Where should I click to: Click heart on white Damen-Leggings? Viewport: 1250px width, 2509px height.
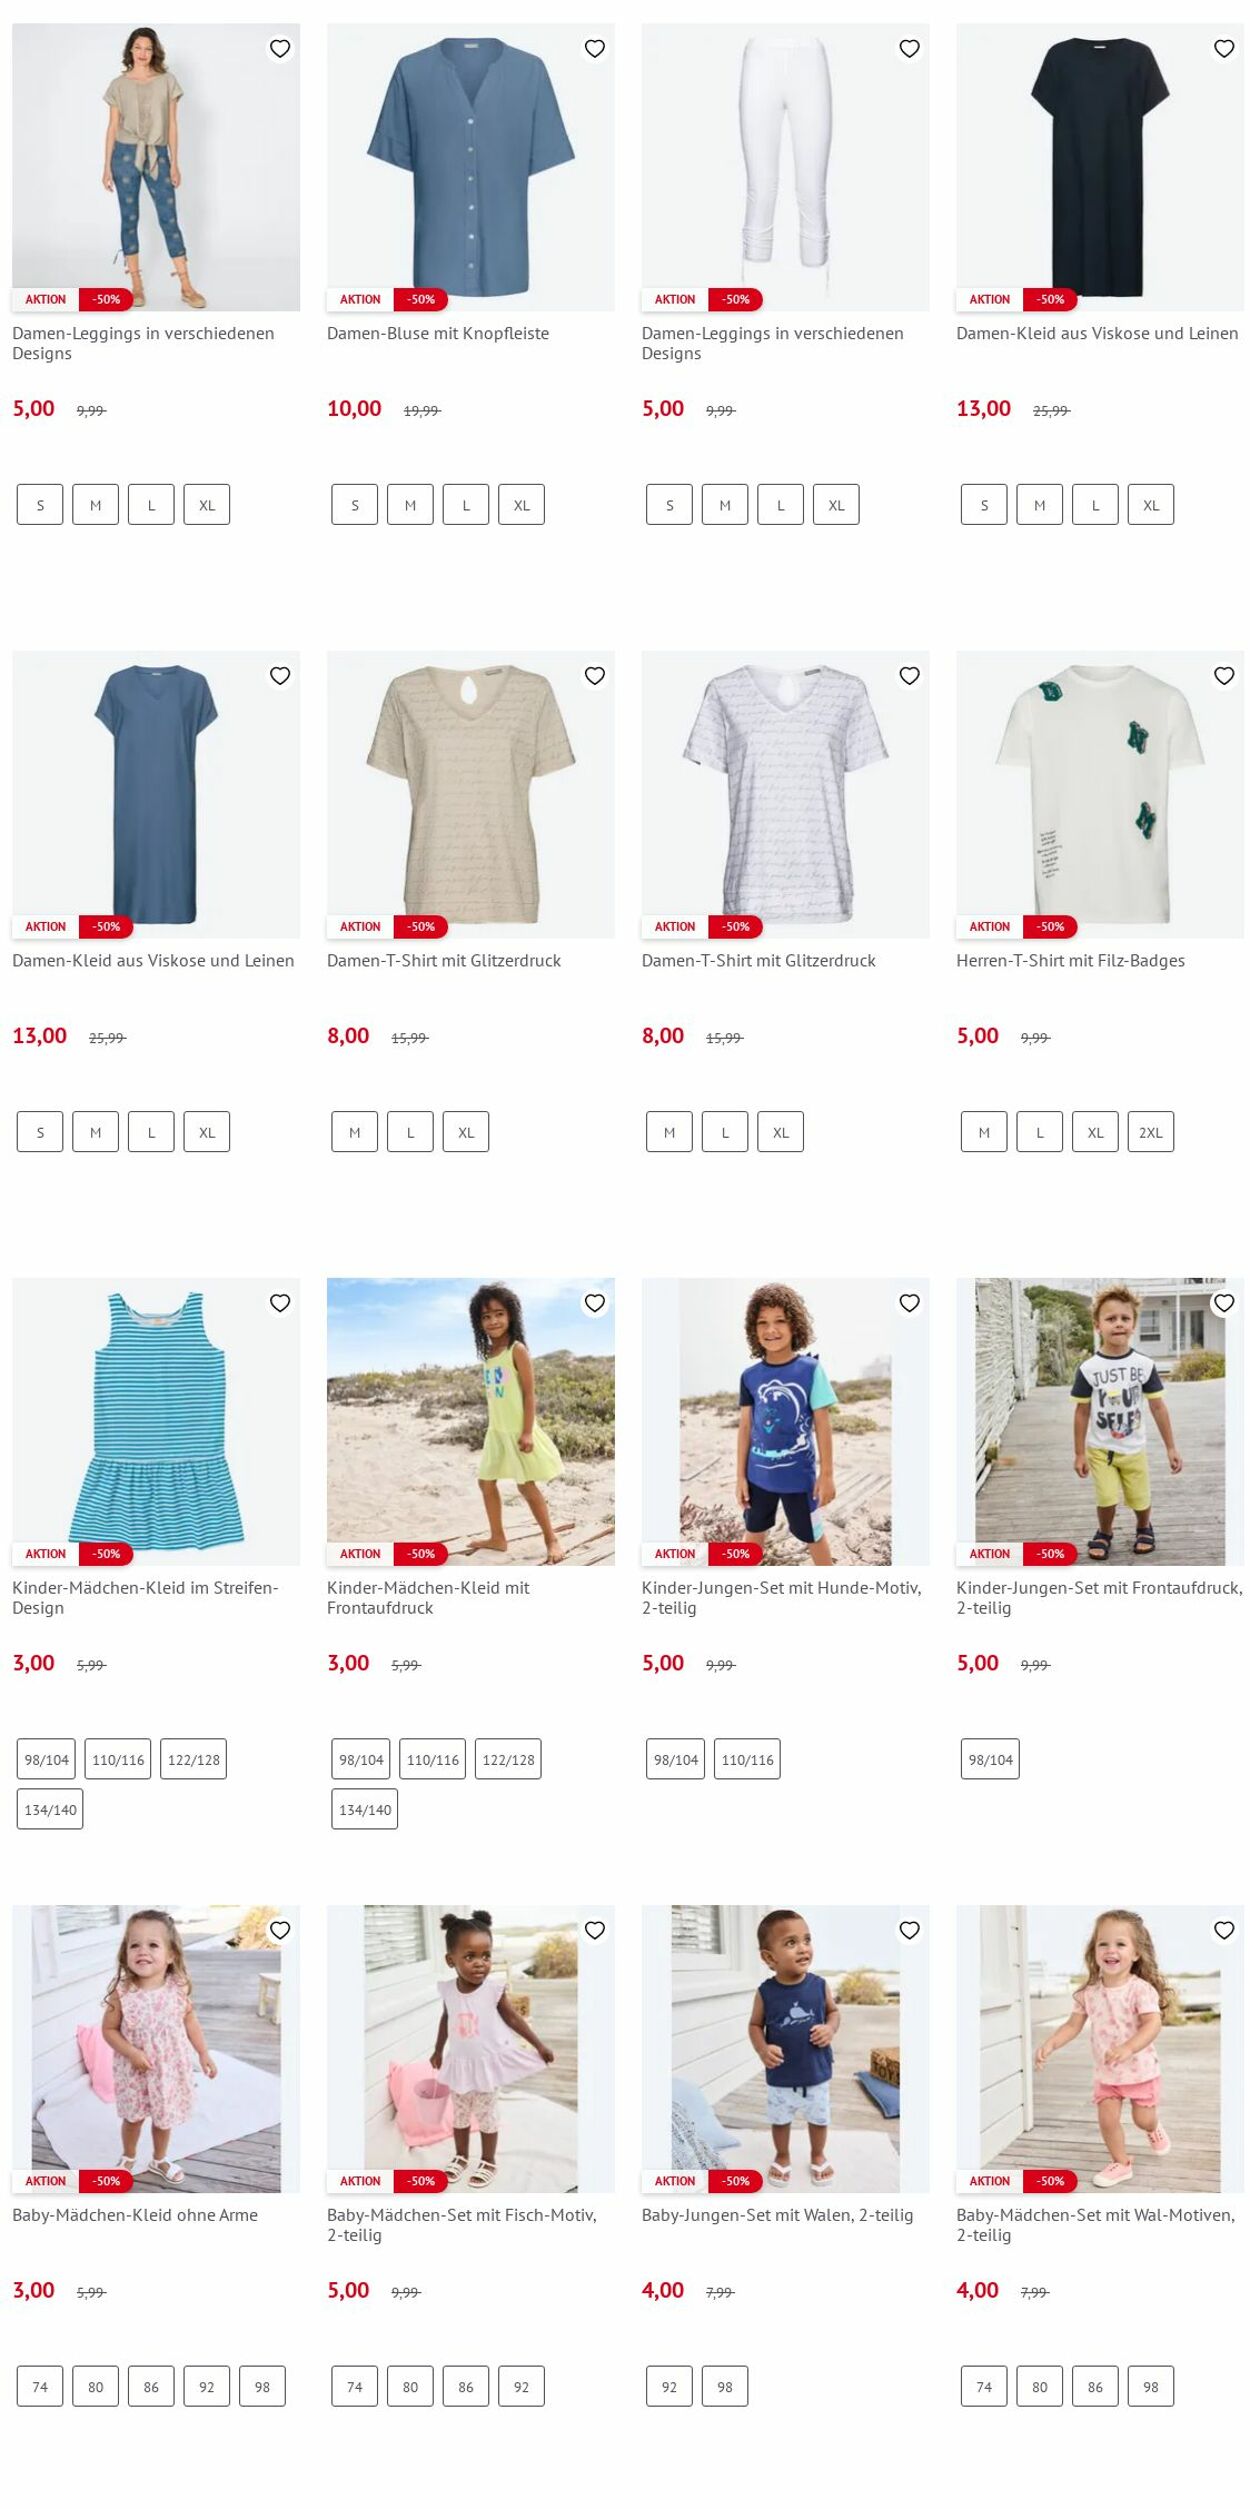tap(909, 48)
